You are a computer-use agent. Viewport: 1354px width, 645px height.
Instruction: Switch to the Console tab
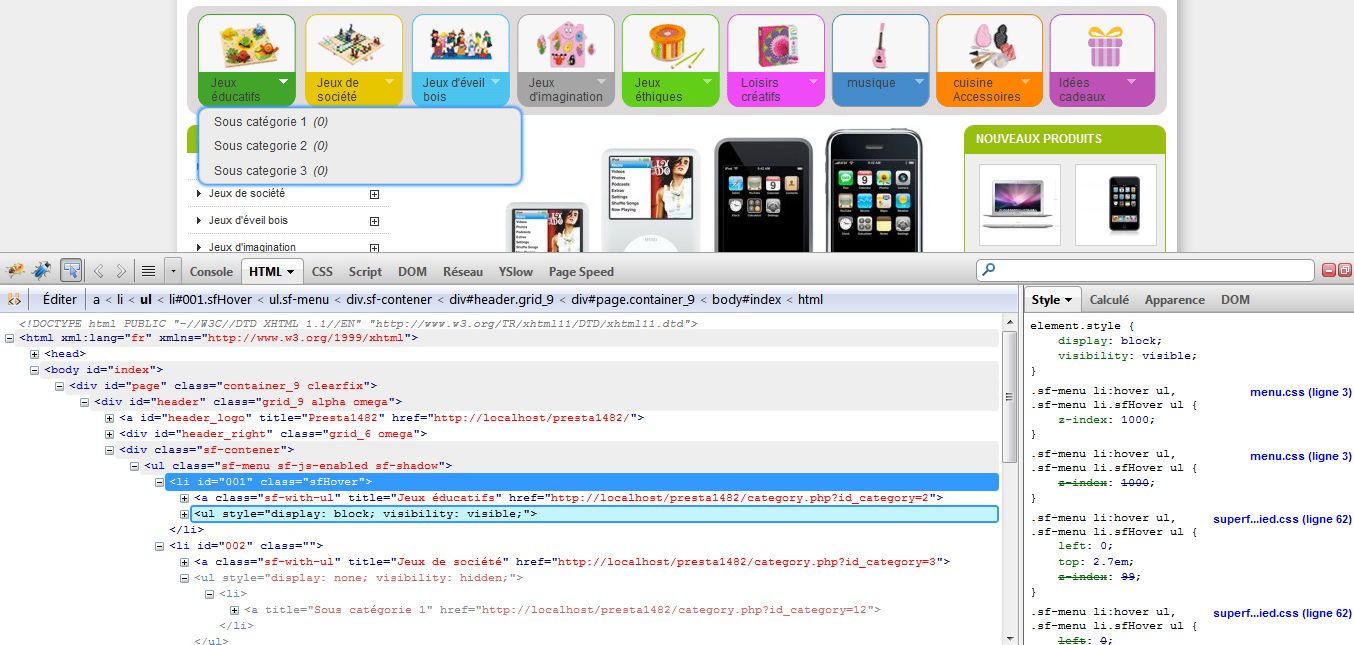(x=211, y=271)
